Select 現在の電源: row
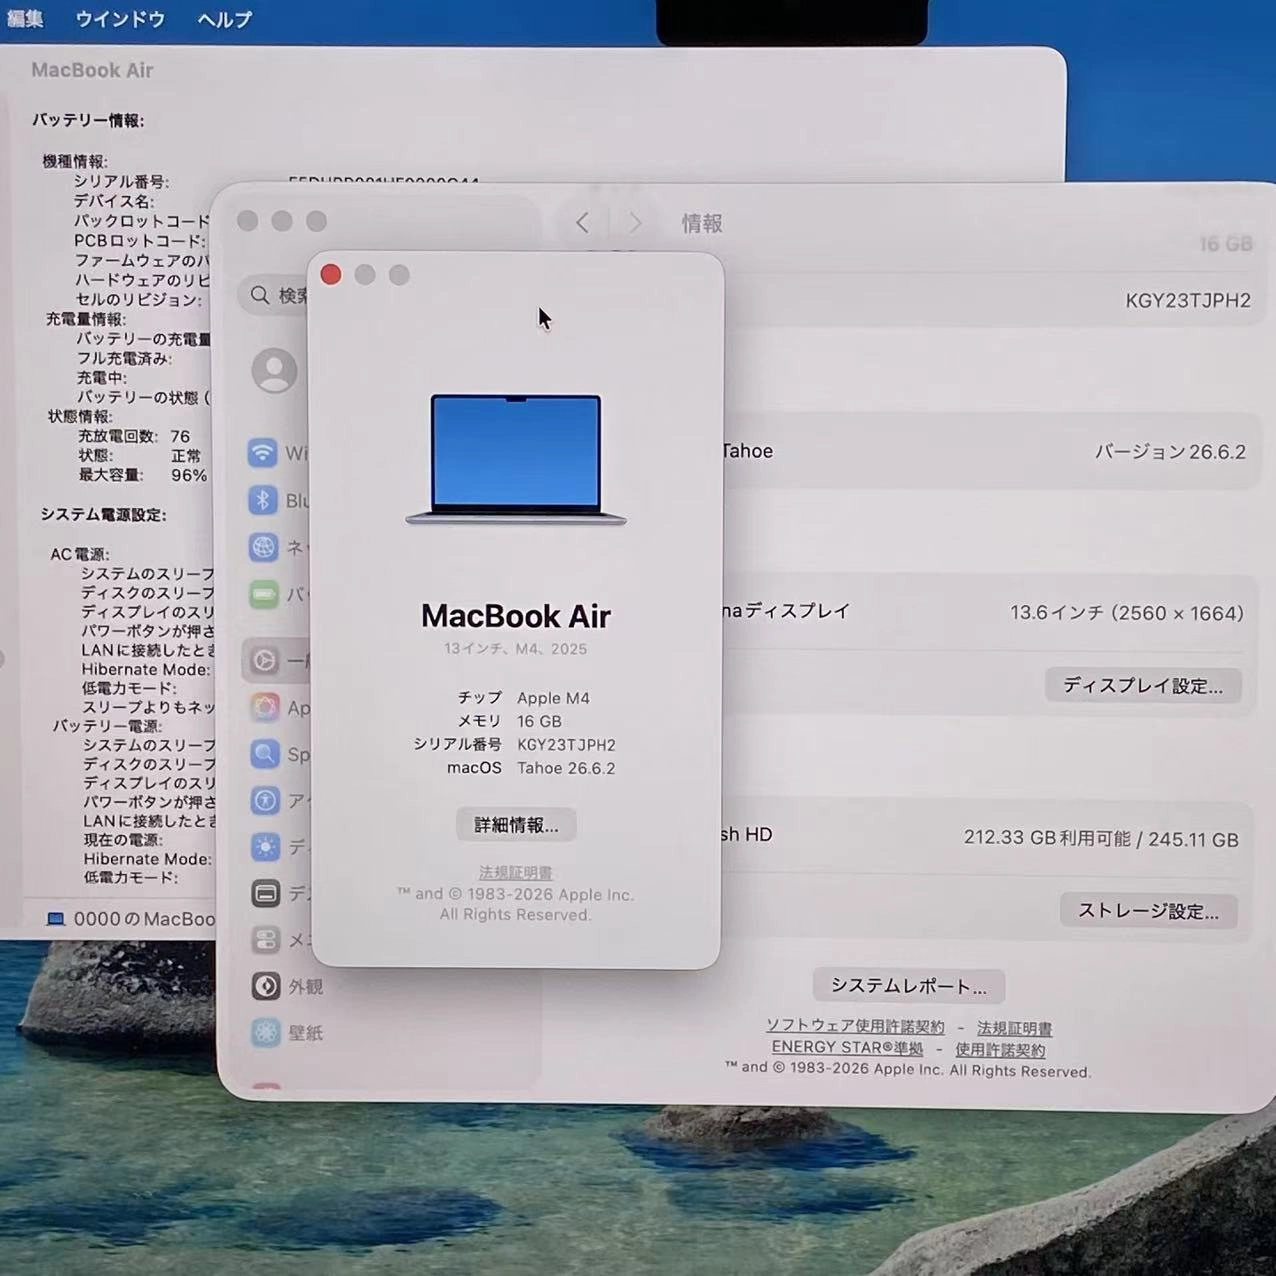Viewport: 1276px width, 1276px height. 123,840
